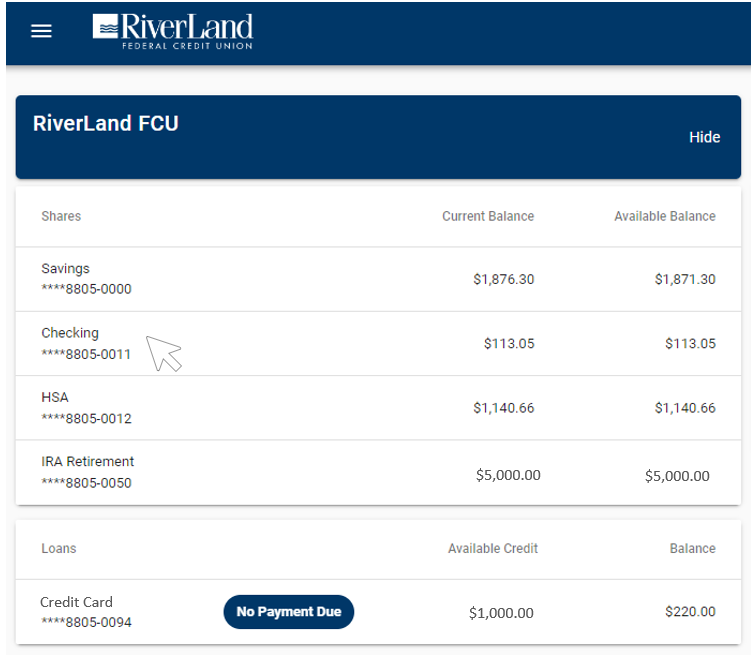The height and width of the screenshot is (655, 751).
Task: Click the Available Balance column header
Action: [665, 216]
